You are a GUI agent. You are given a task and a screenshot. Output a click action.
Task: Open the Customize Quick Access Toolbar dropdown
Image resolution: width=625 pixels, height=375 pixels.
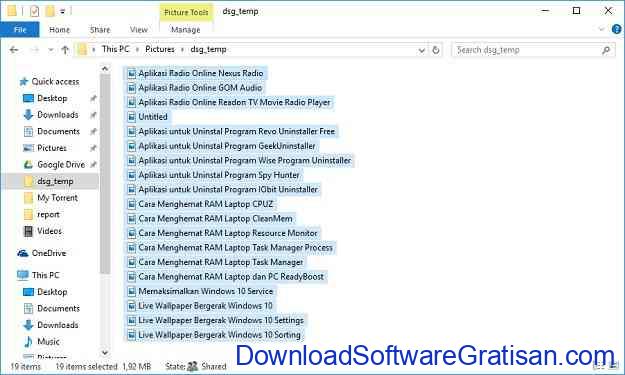pyautogui.click(x=63, y=12)
